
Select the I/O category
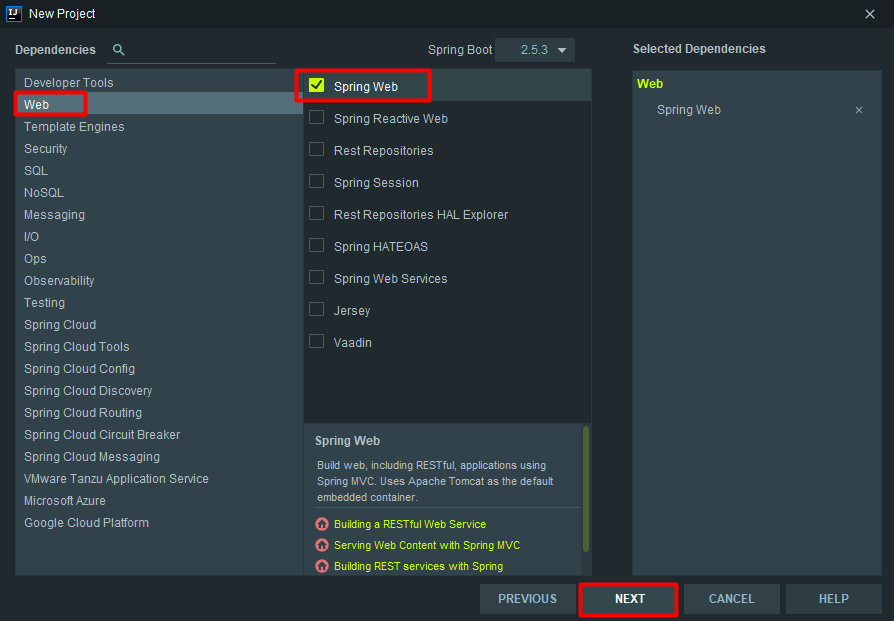(x=159, y=237)
